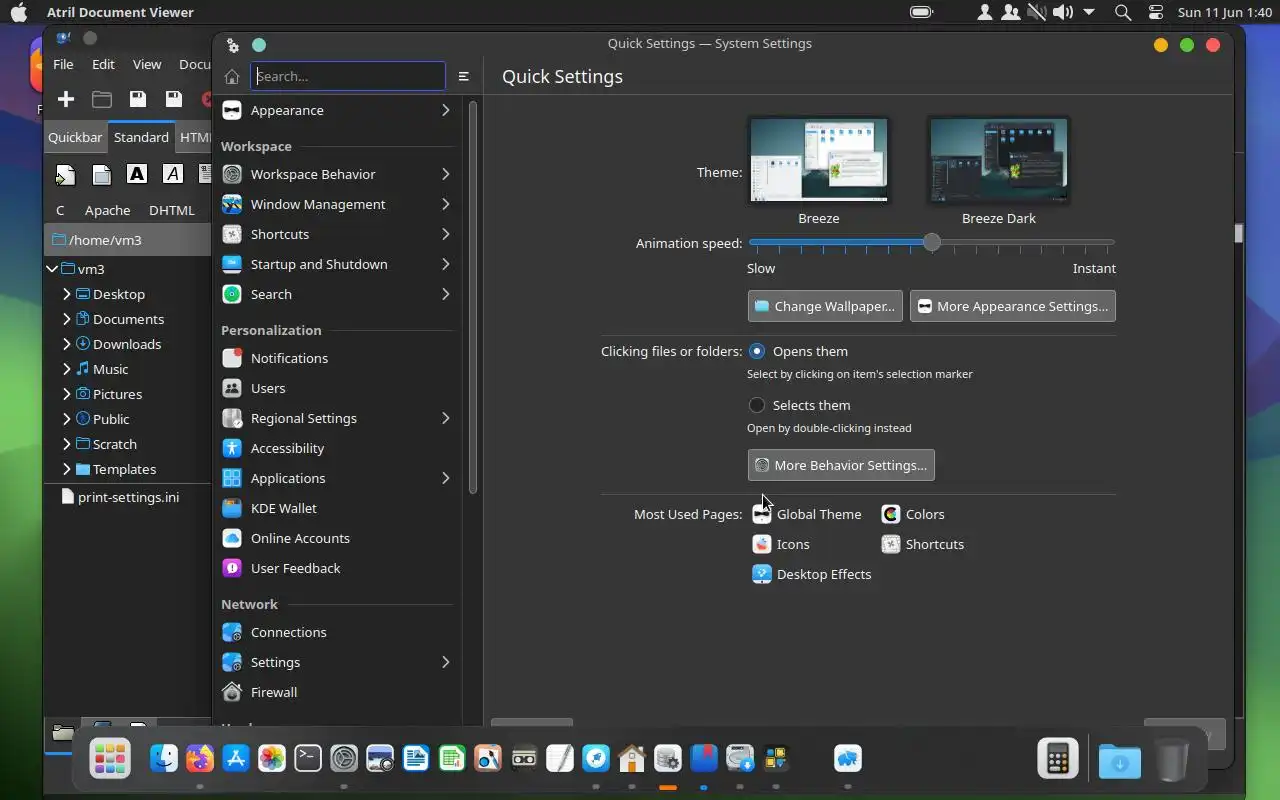1280x800 pixels.
Task: Open Desktop Effects under Most Used Pages
Action: pos(812,574)
